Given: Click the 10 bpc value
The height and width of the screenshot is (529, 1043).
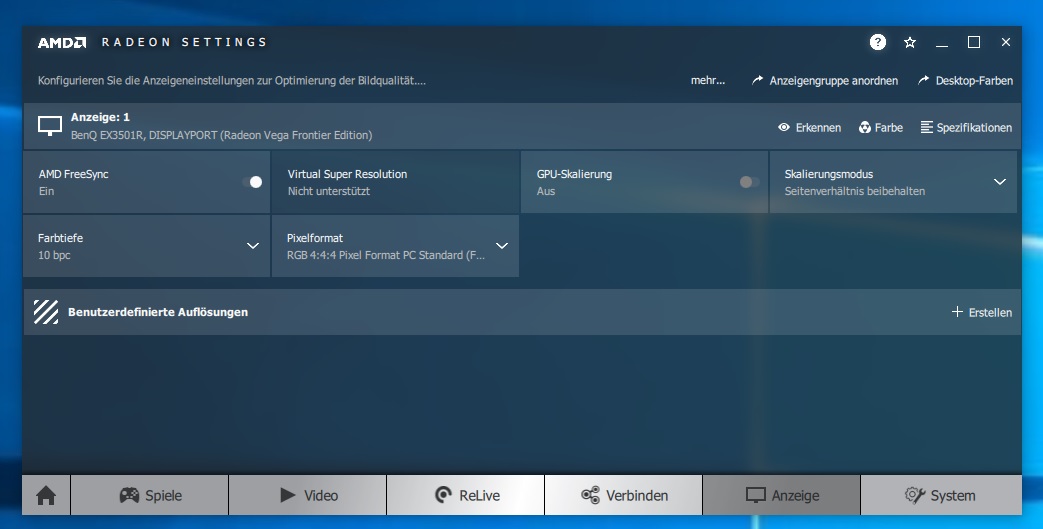Looking at the screenshot, I should 54,255.
